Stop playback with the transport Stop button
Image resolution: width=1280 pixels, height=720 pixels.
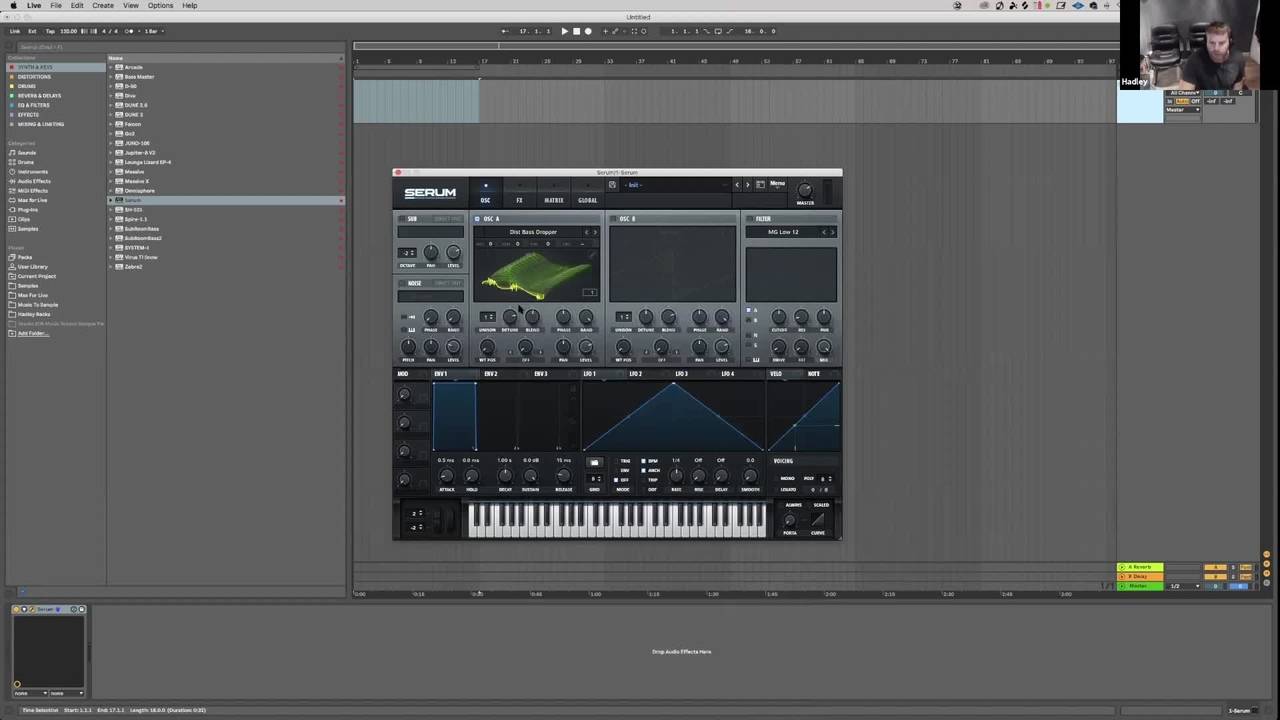[576, 31]
